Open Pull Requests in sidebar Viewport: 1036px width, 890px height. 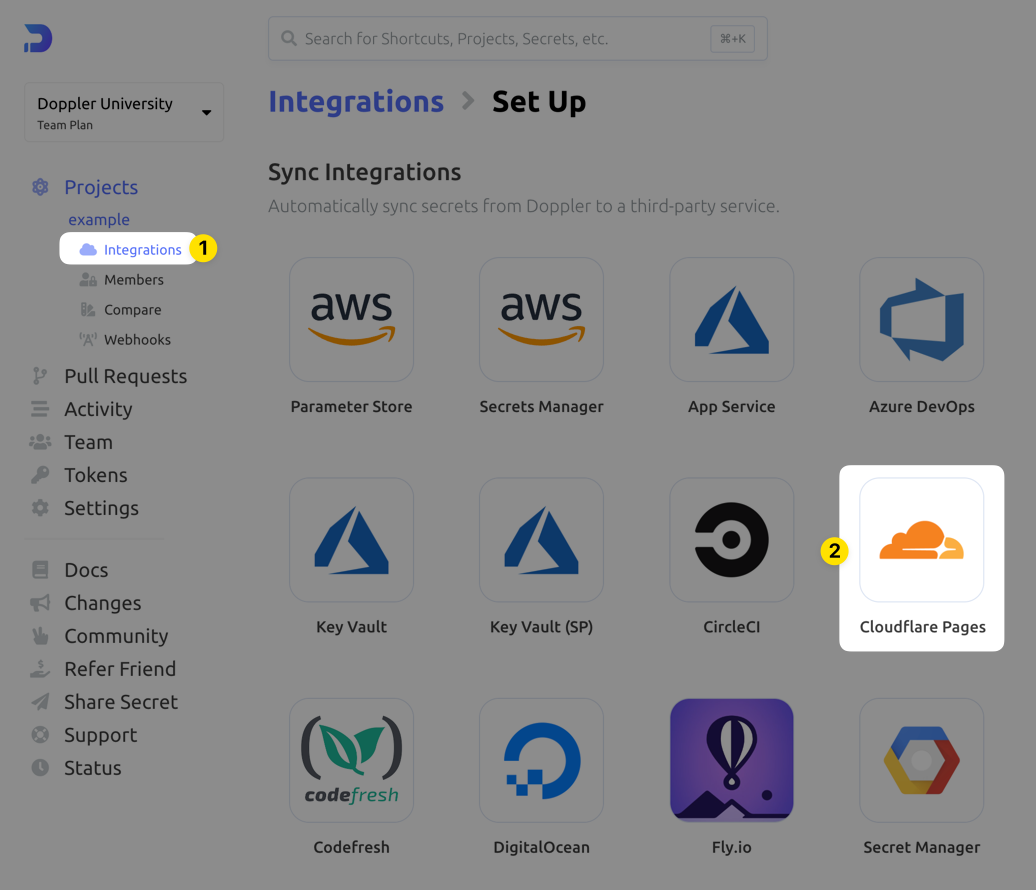click(x=126, y=377)
